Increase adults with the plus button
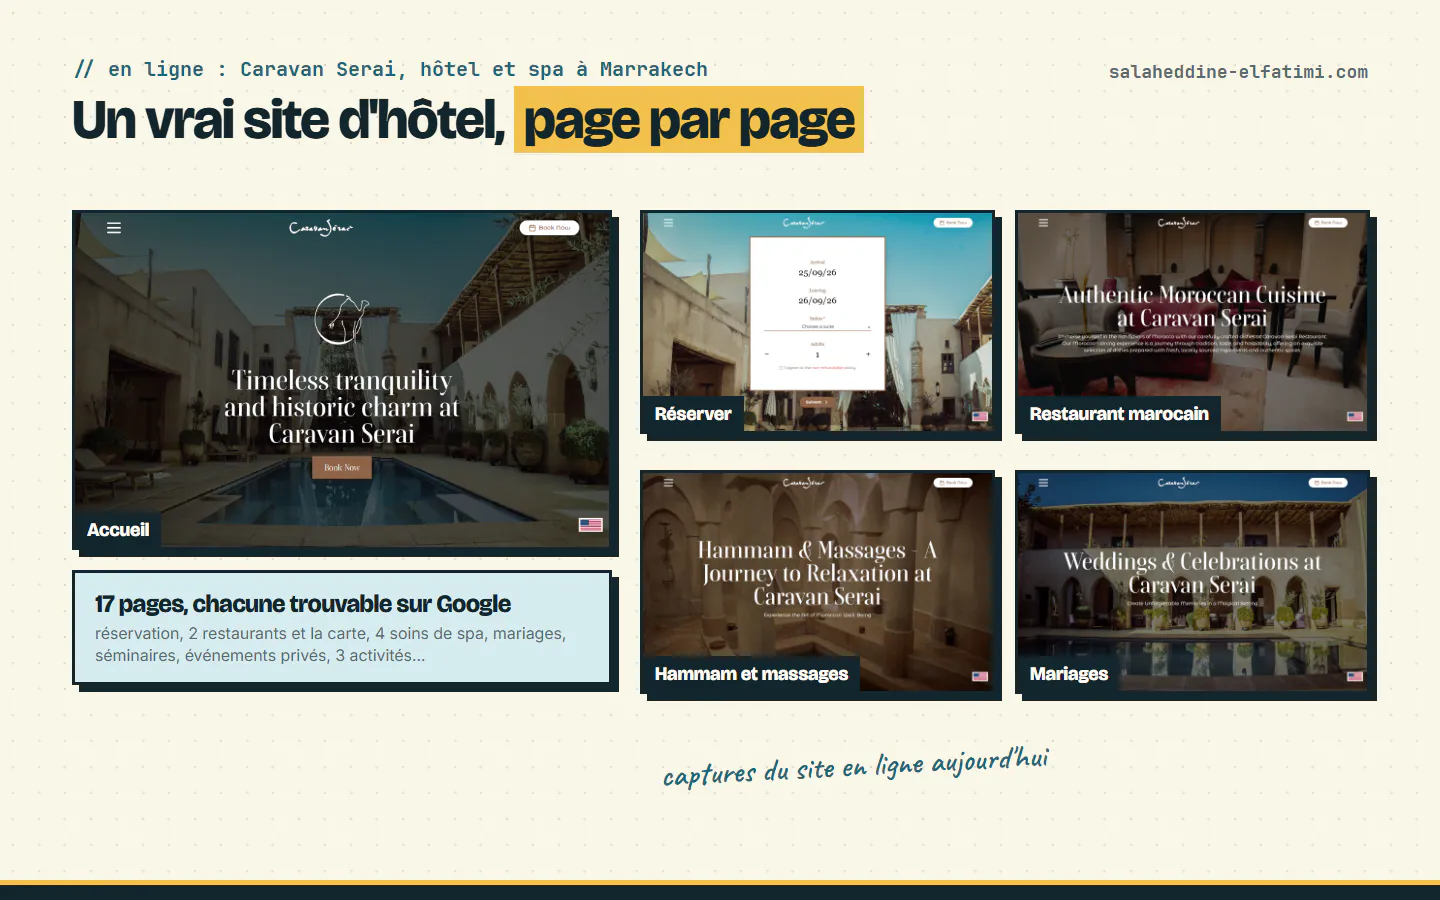Screen dimensions: 1440x900 pyautogui.click(x=868, y=354)
